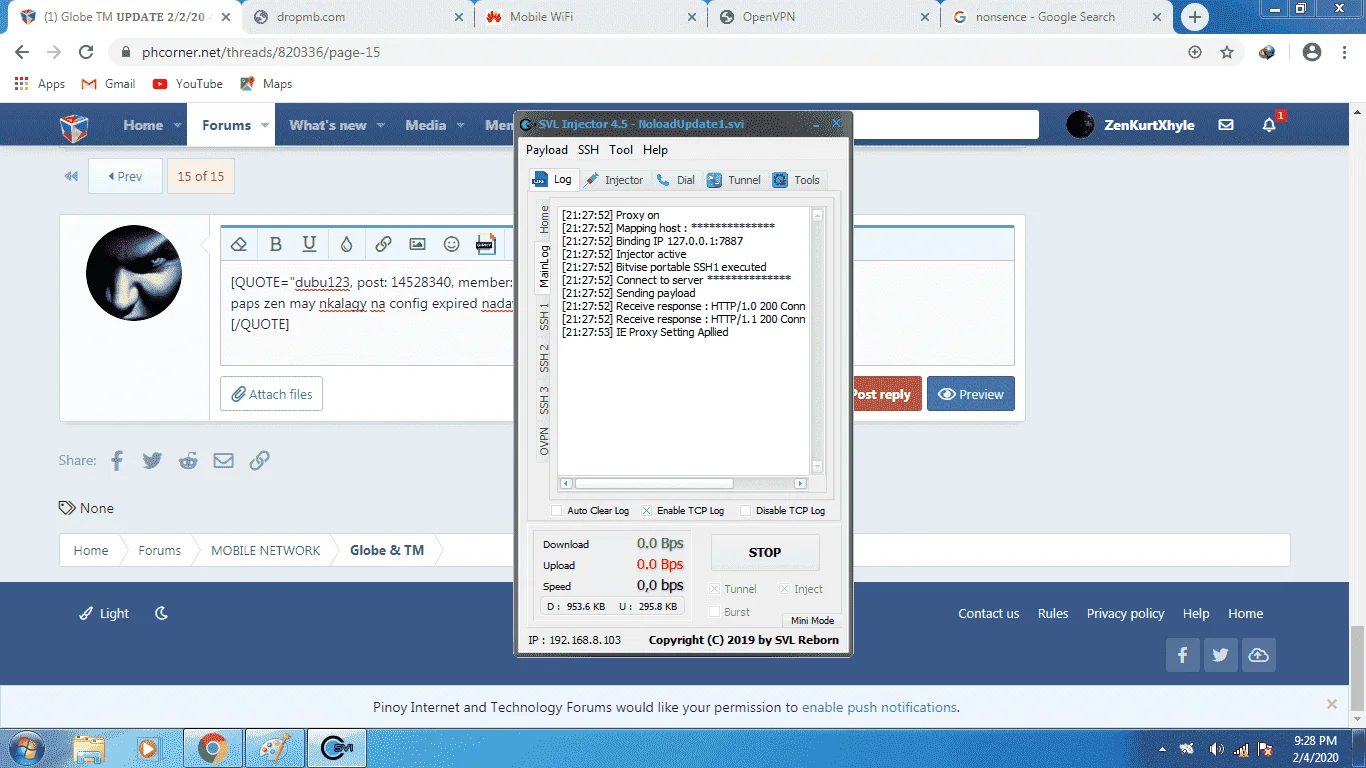Viewport: 1366px width, 768px height.
Task: Switch to Tools tab in SVL Injector
Action: click(796, 180)
